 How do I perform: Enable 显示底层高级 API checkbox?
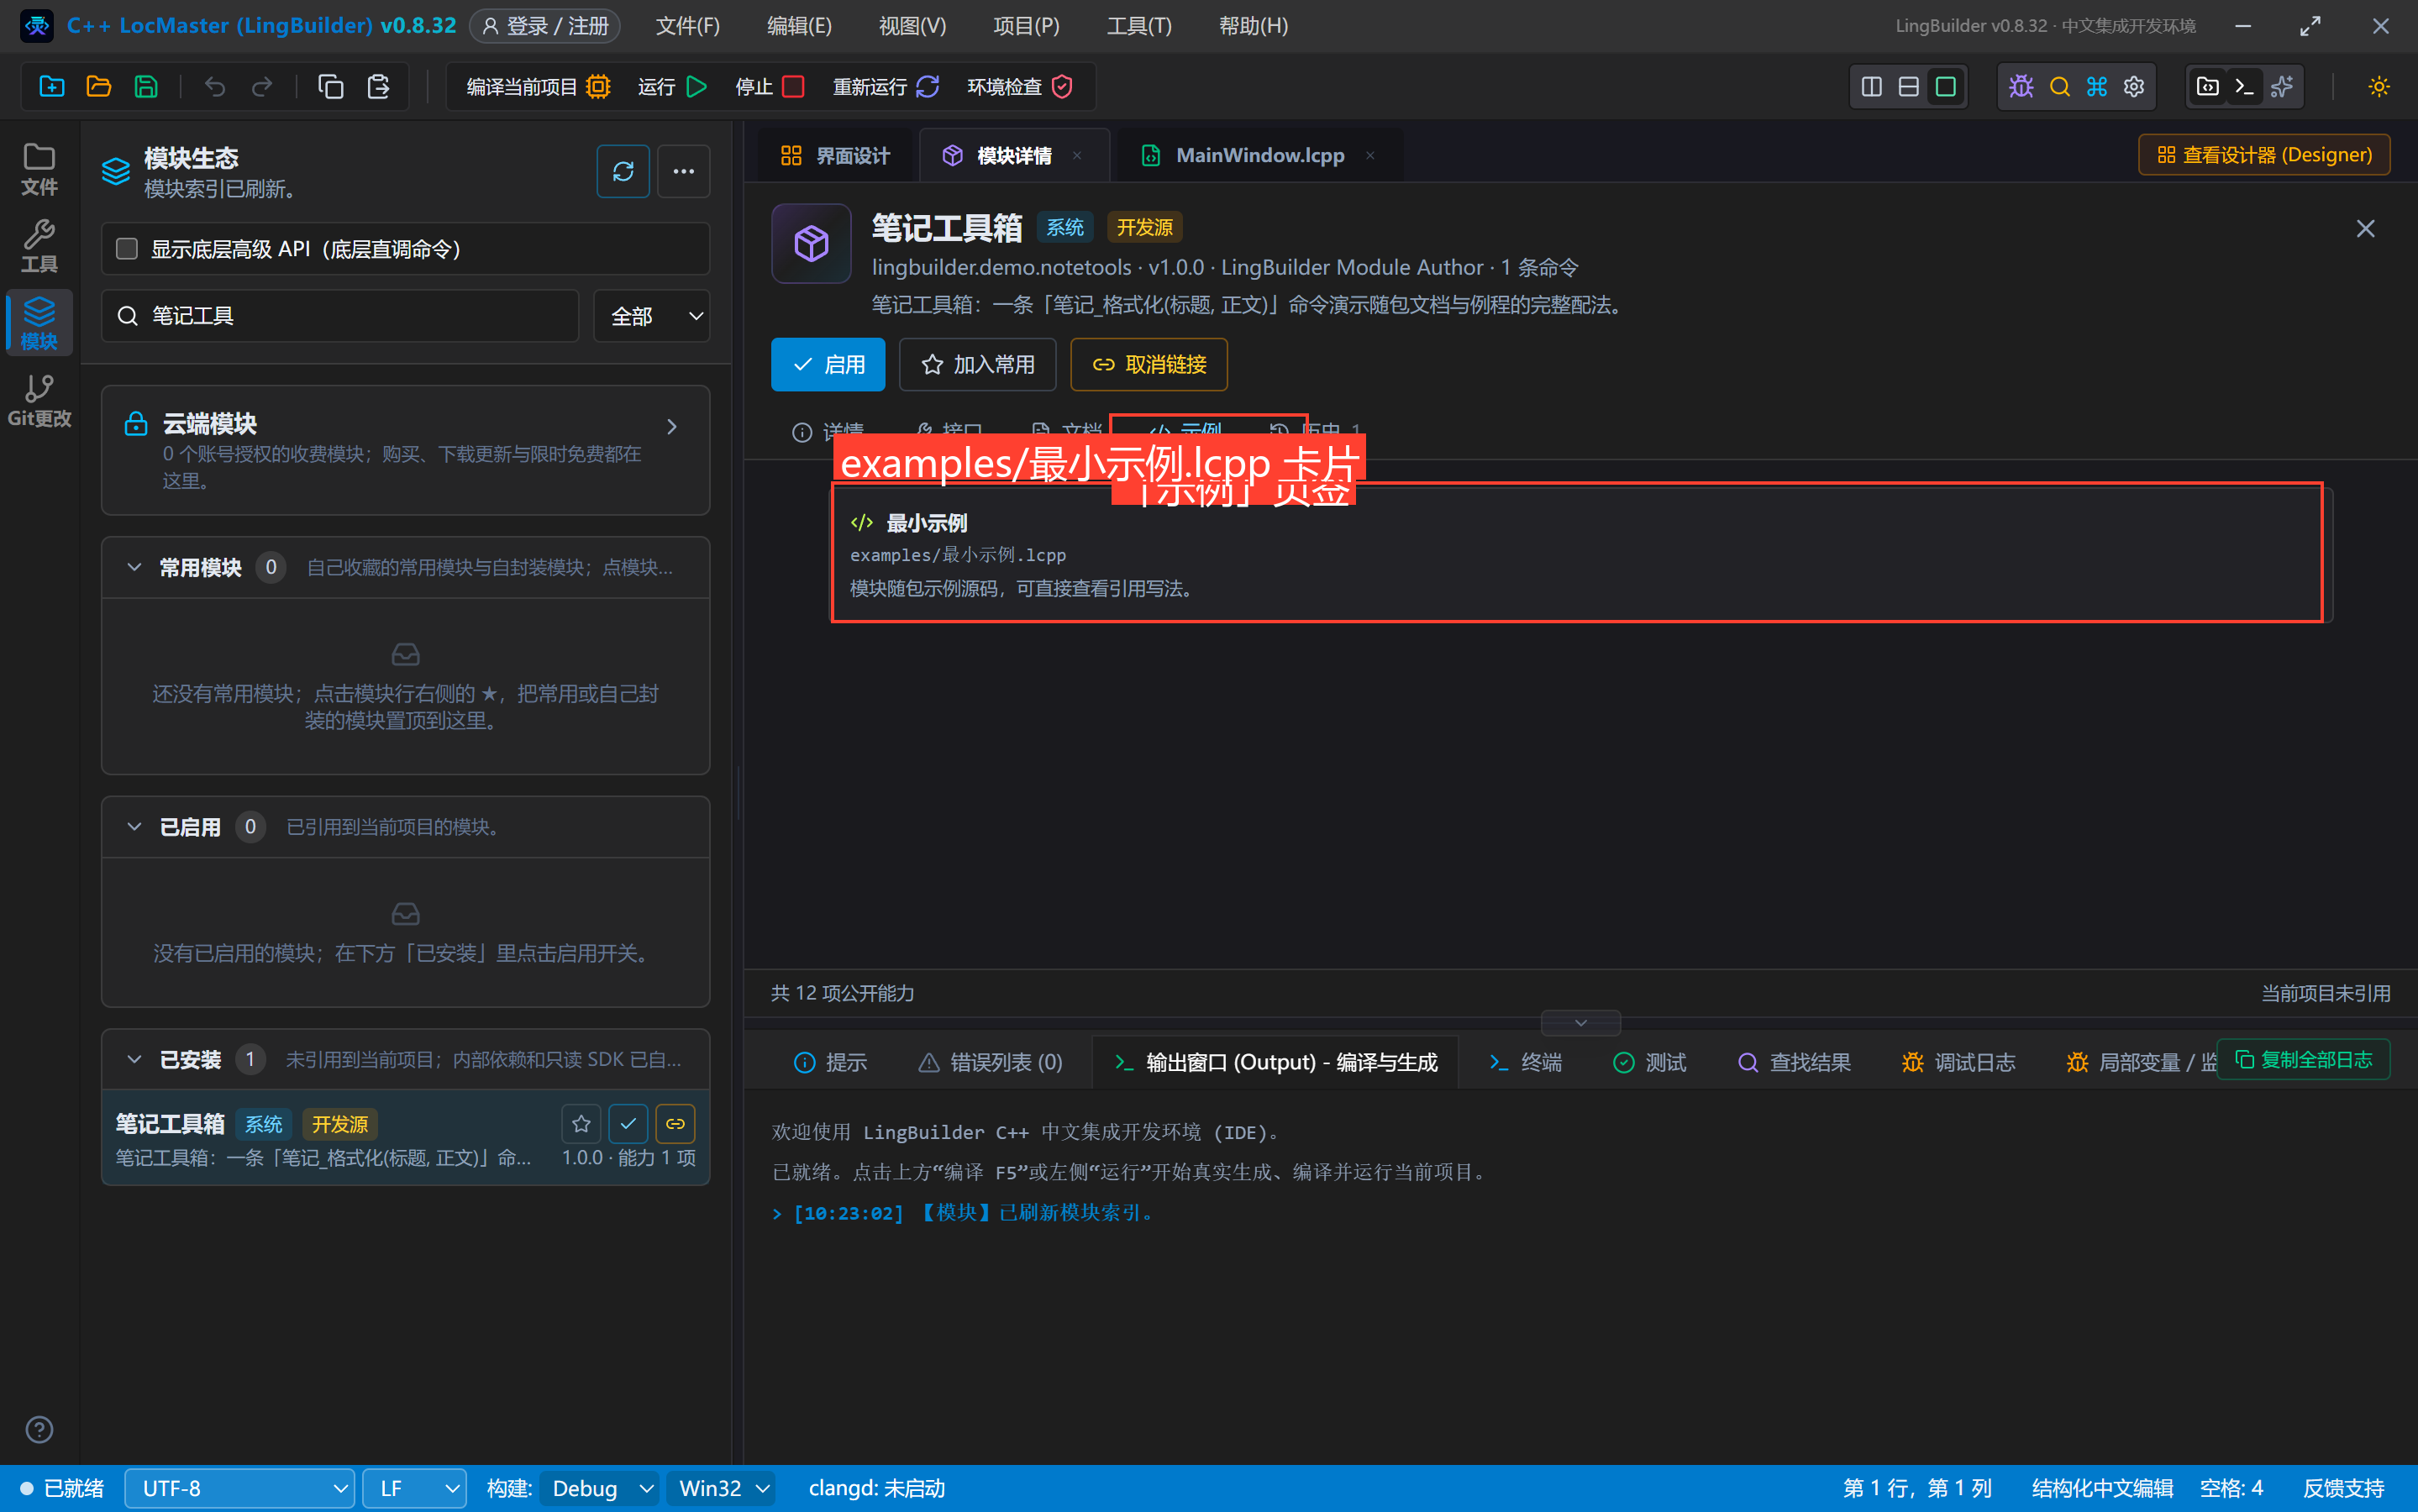pyautogui.click(x=127, y=248)
